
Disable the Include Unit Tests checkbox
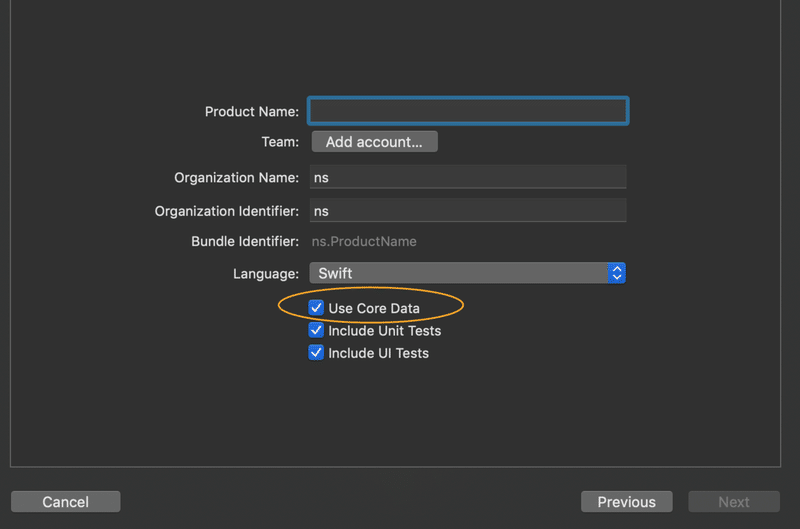[x=316, y=330]
